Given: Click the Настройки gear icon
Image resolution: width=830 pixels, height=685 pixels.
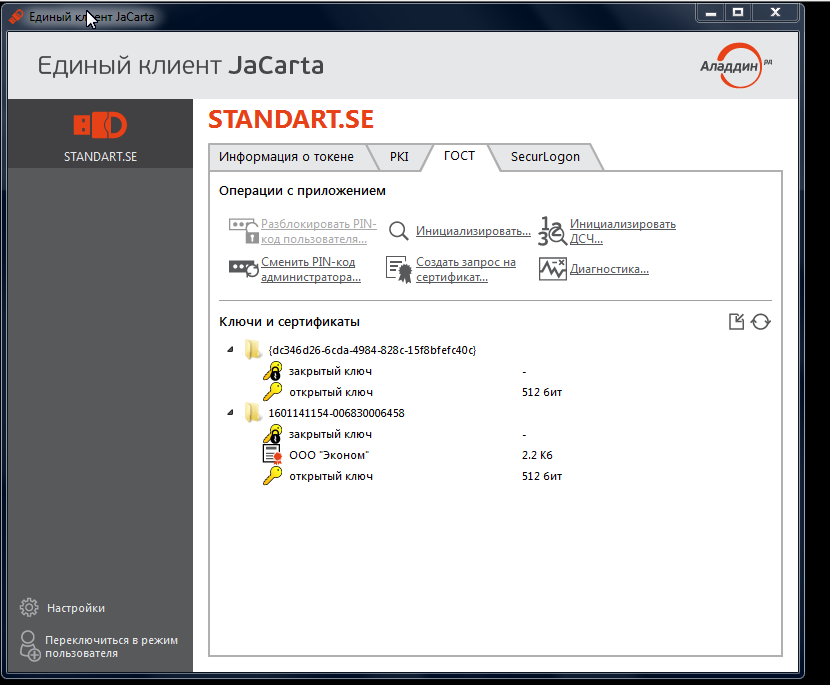Looking at the screenshot, I should click(29, 608).
